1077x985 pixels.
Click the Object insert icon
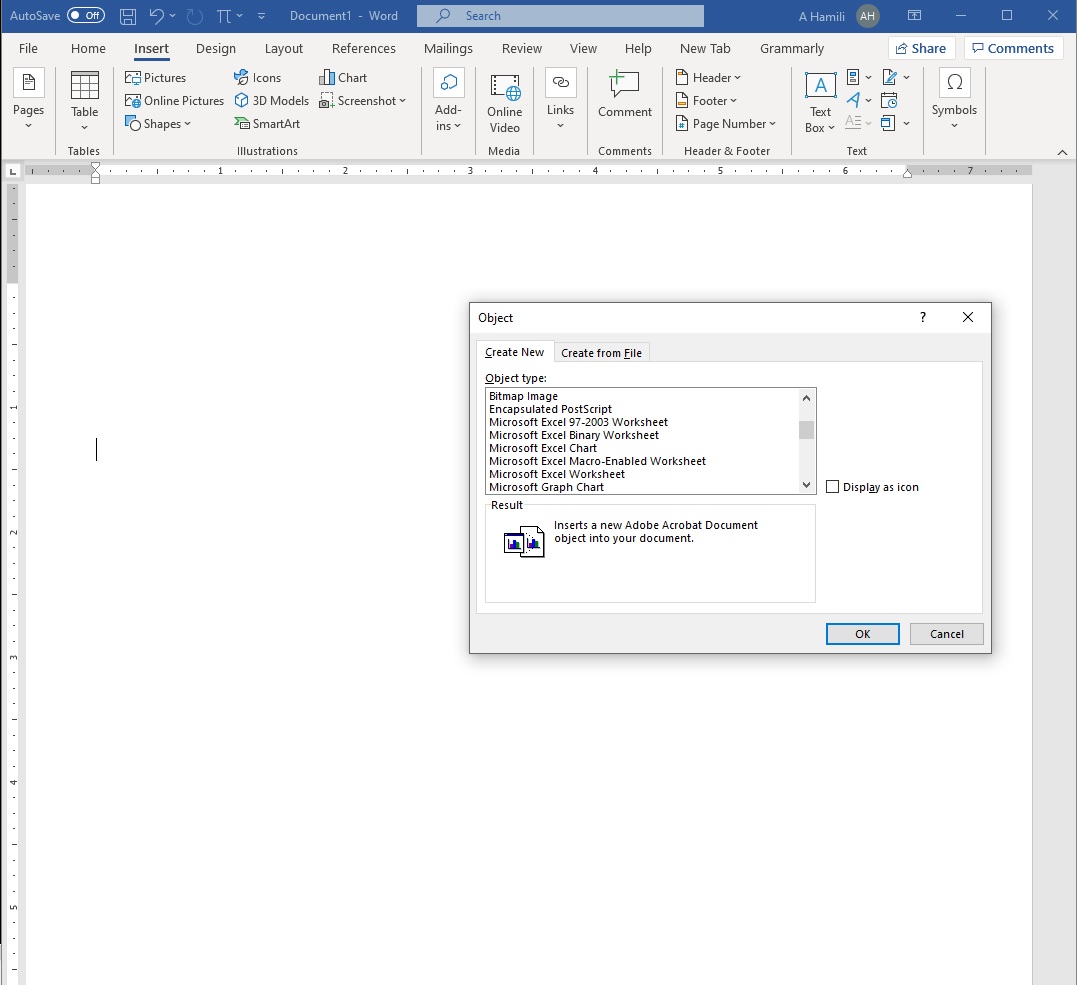[888, 124]
